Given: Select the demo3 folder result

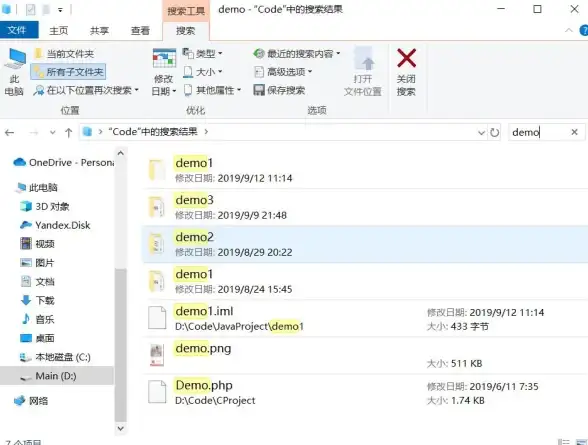Looking at the screenshot, I should tap(365, 207).
